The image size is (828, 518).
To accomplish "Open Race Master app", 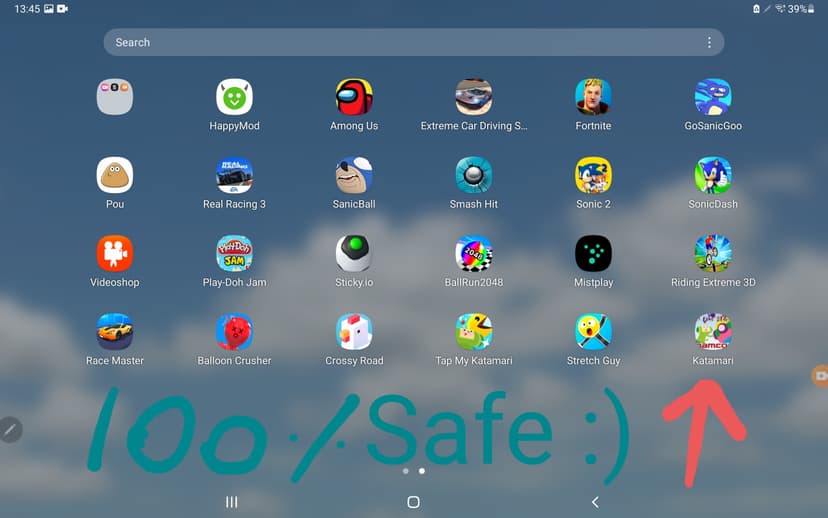I will tap(115, 332).
